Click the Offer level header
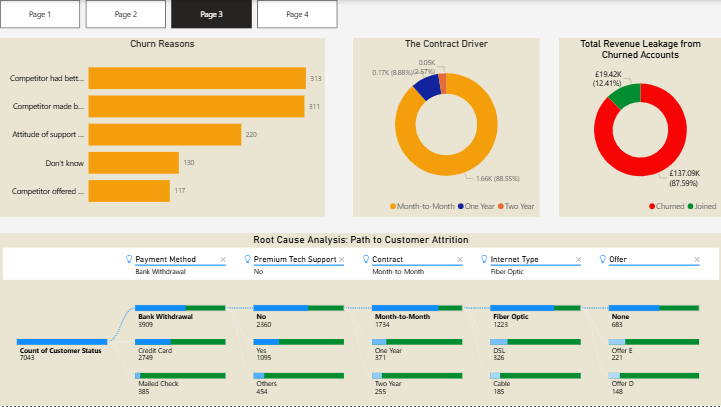721x407 pixels. coord(618,259)
